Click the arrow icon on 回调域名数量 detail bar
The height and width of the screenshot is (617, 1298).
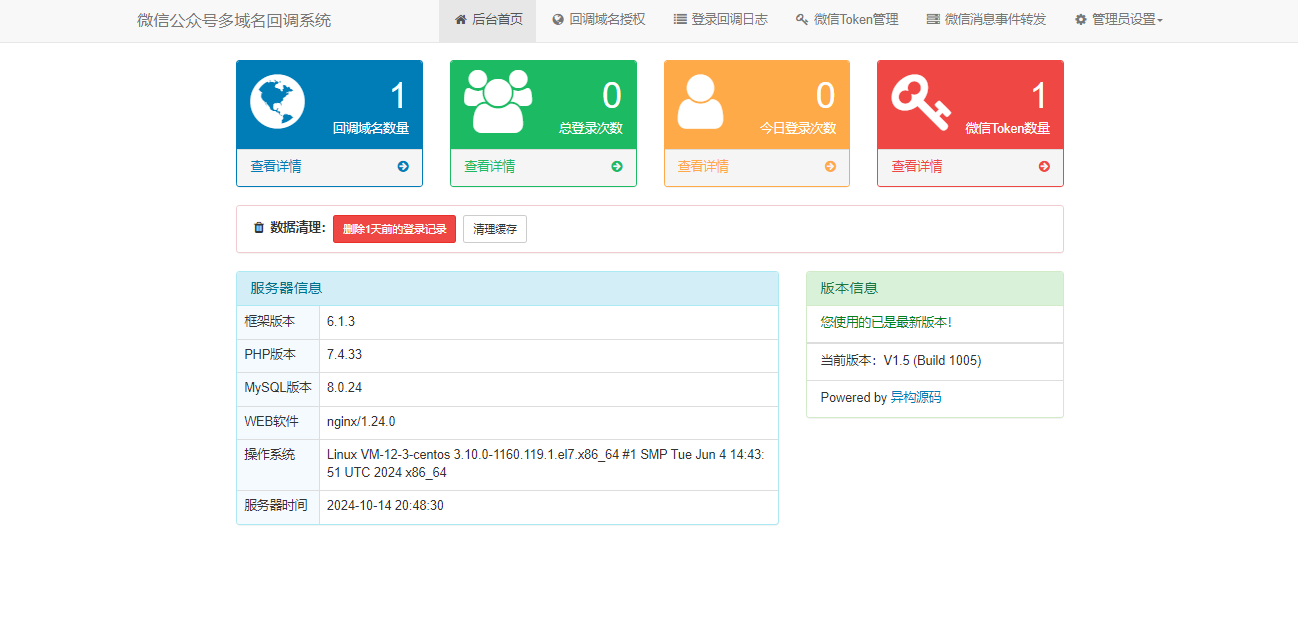pyautogui.click(x=405, y=167)
